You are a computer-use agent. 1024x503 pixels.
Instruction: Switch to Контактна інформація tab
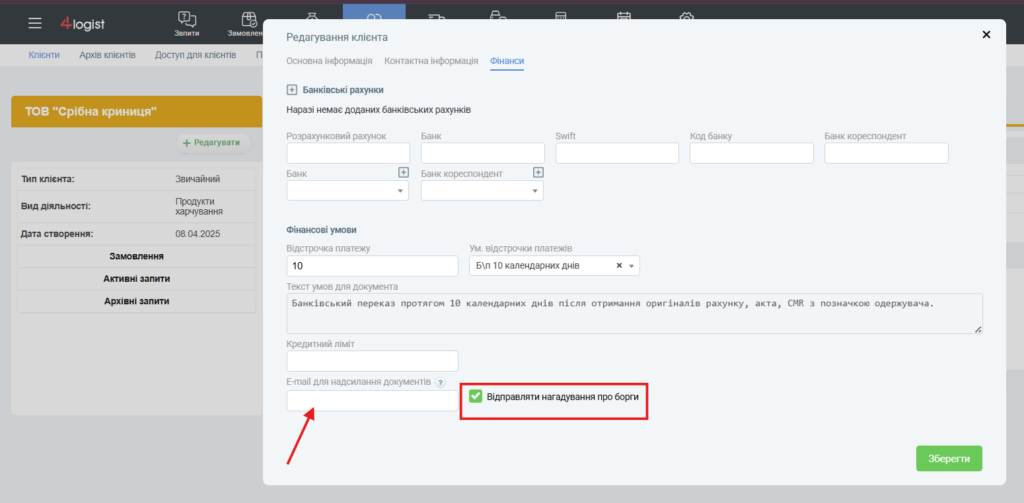click(x=431, y=61)
